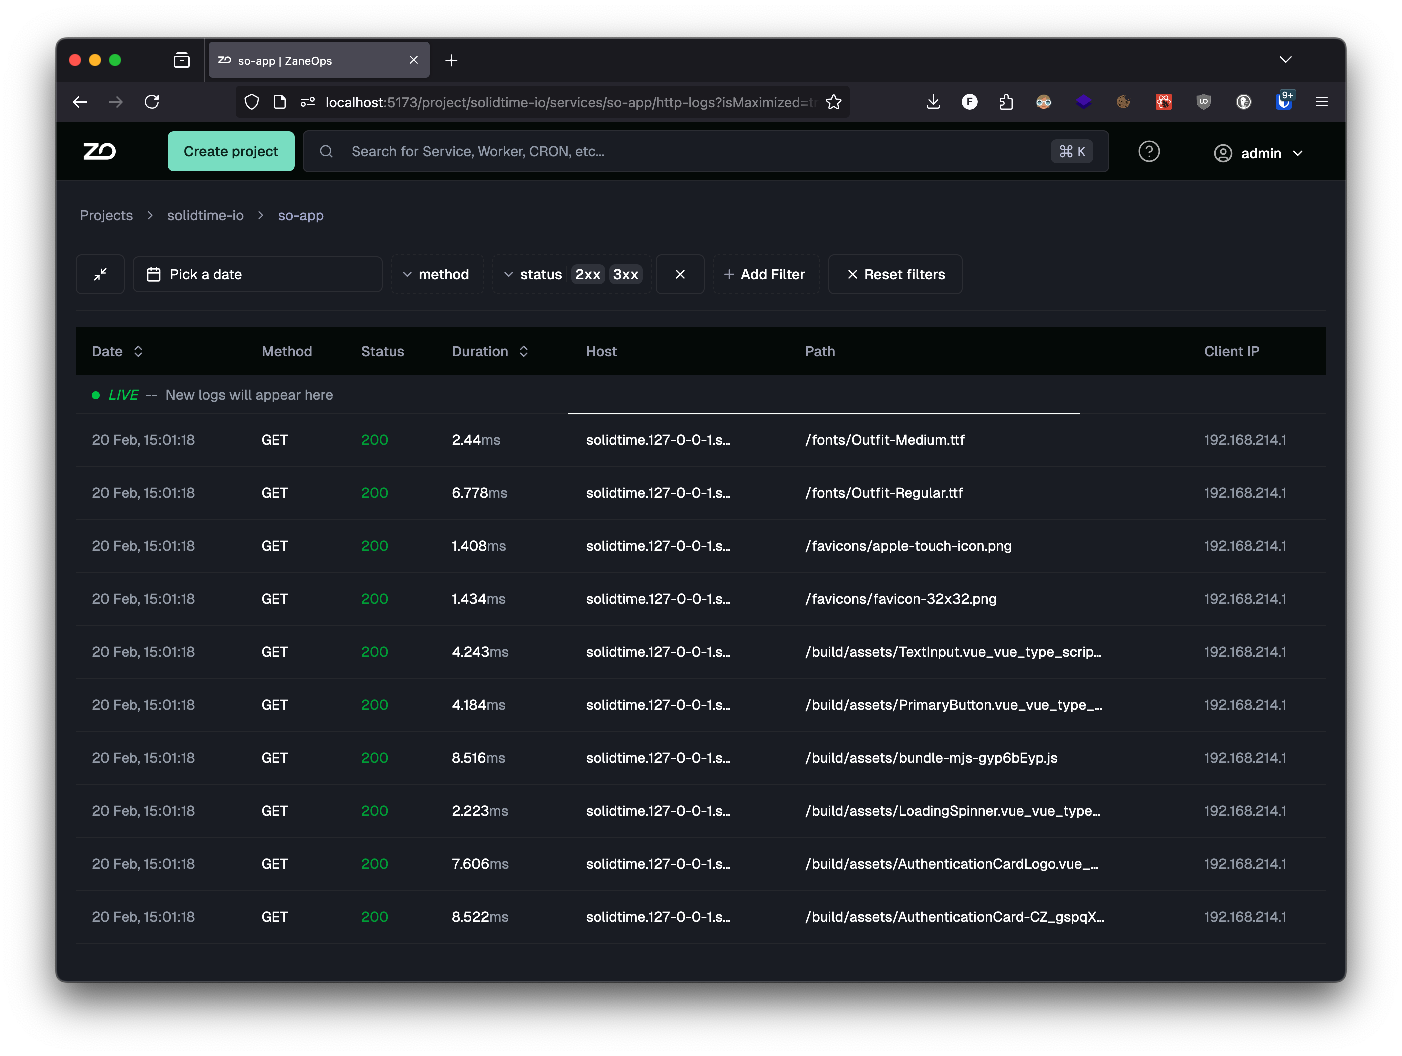The image size is (1402, 1056).
Task: Click the tab list dropdown chevron
Action: coord(1285,60)
